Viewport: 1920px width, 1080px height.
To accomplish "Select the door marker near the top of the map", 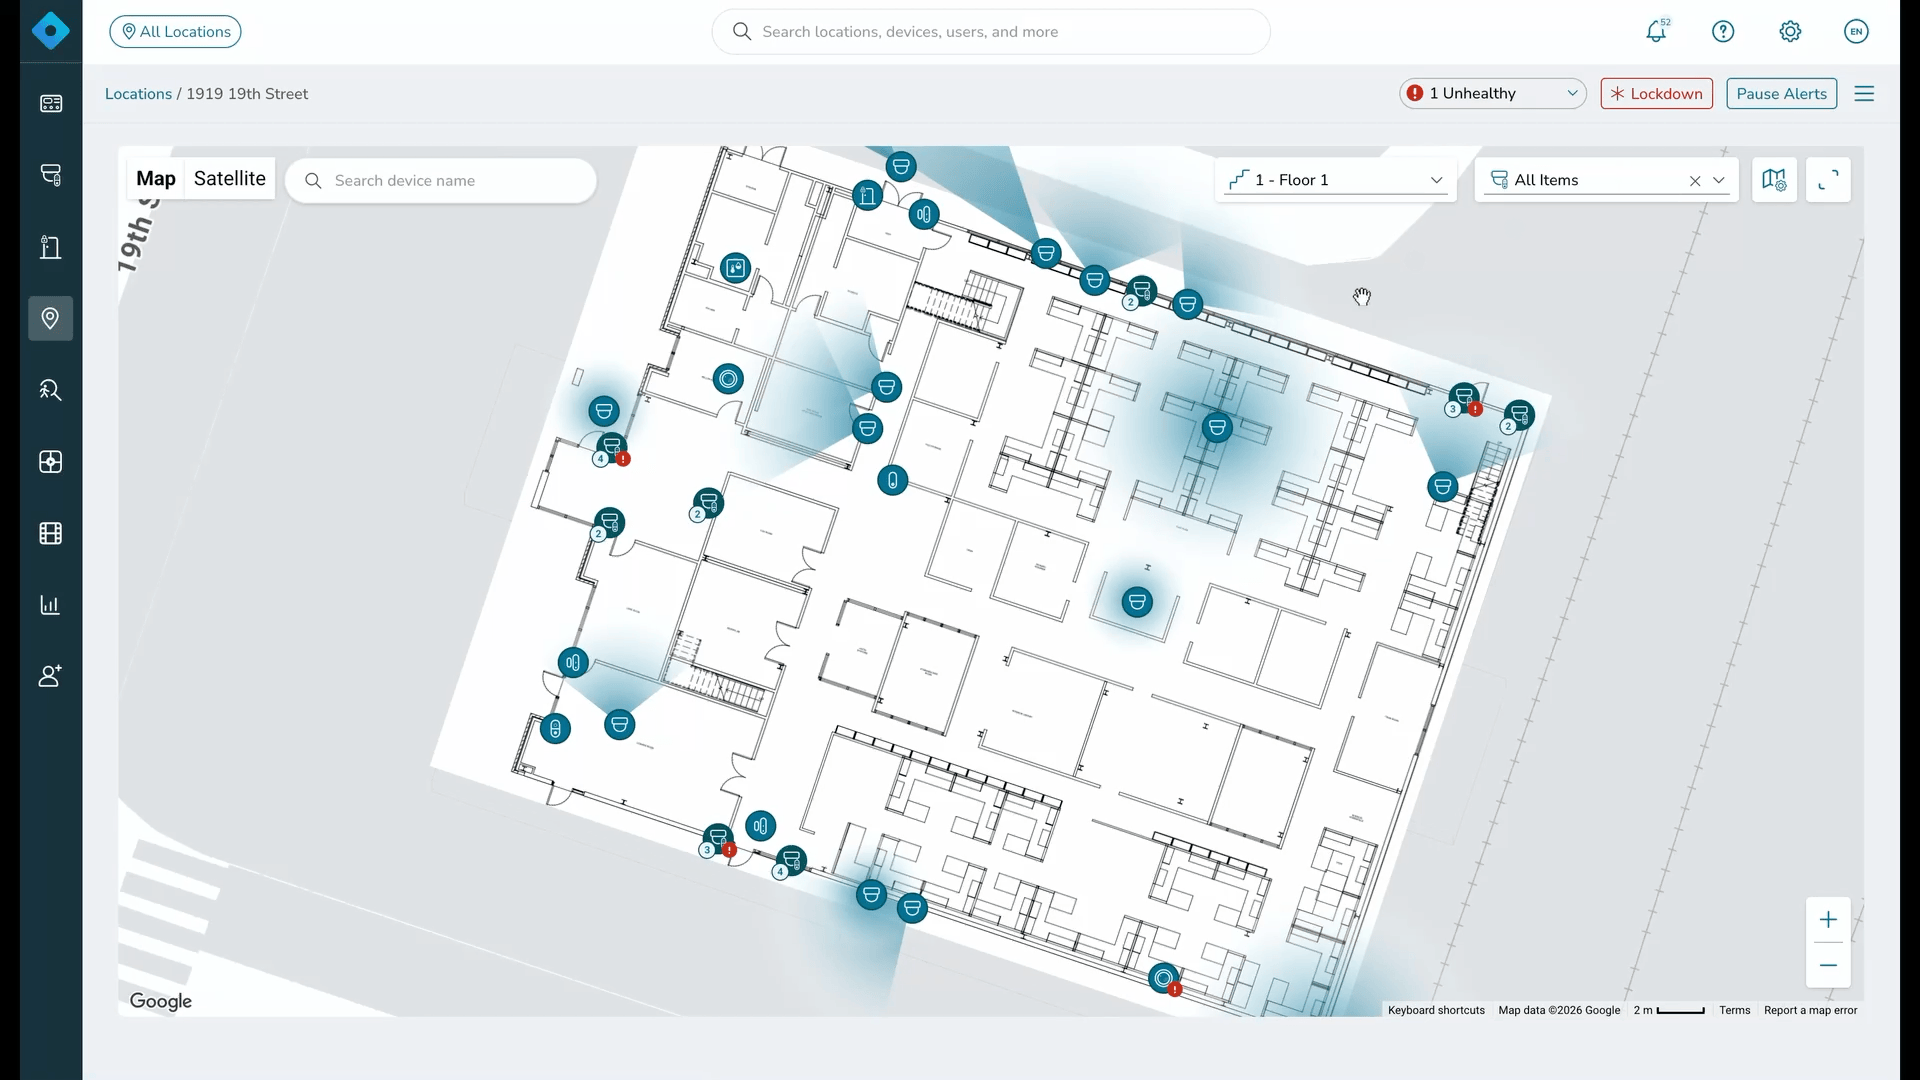I will (868, 195).
